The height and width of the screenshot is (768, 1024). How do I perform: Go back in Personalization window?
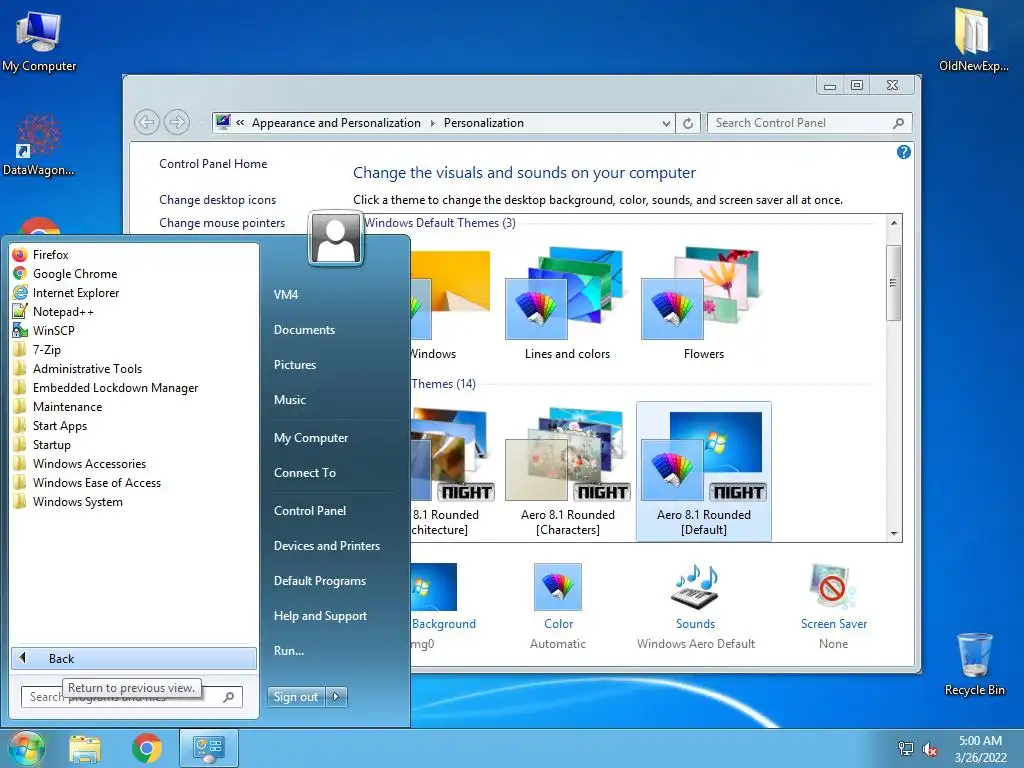(147, 122)
